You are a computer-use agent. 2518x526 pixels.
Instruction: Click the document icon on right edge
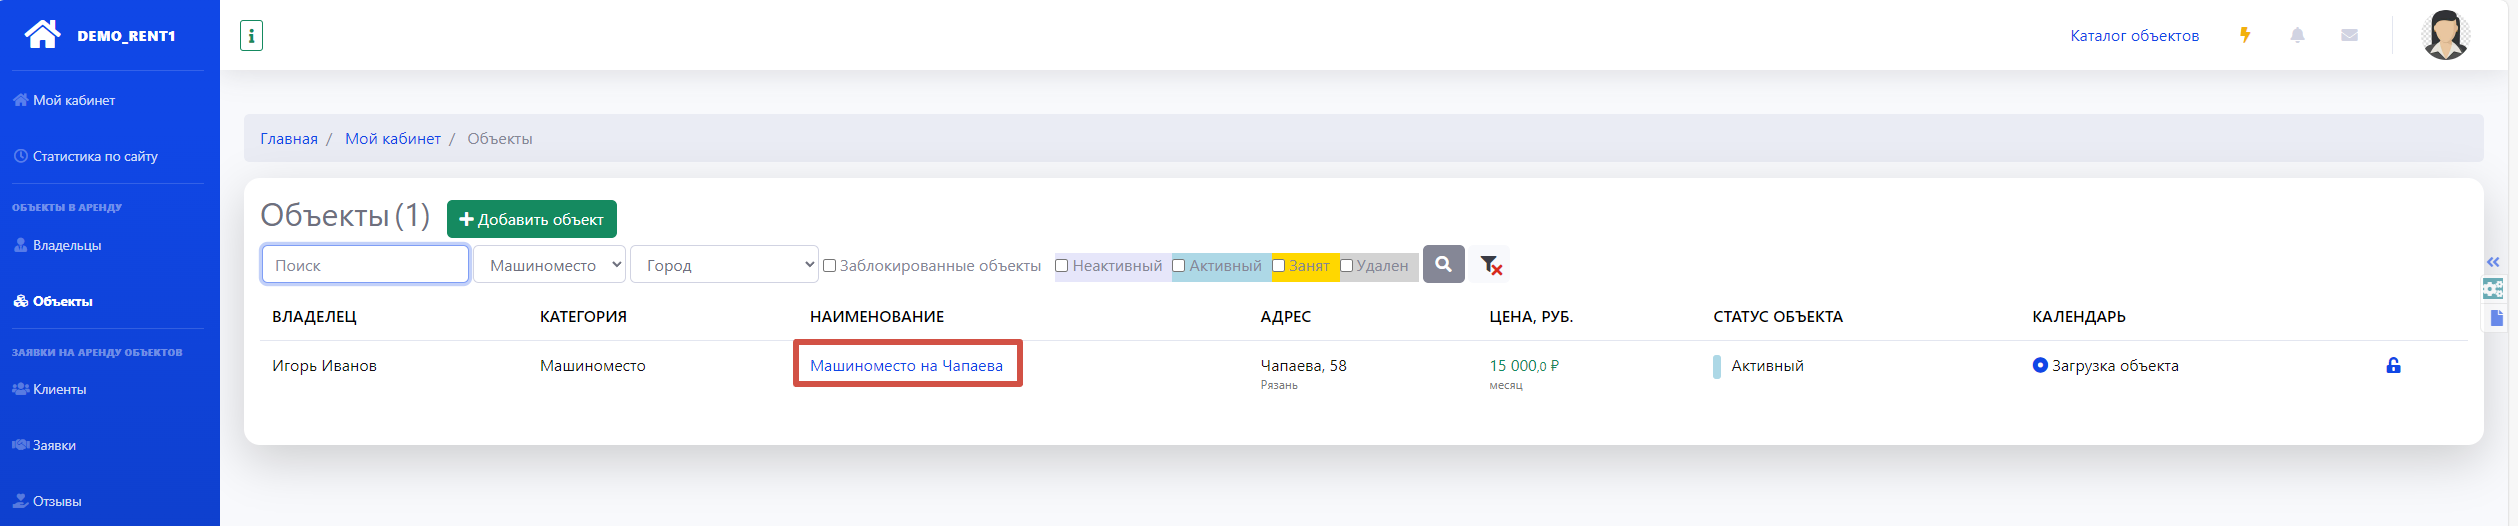pyautogui.click(x=2496, y=318)
